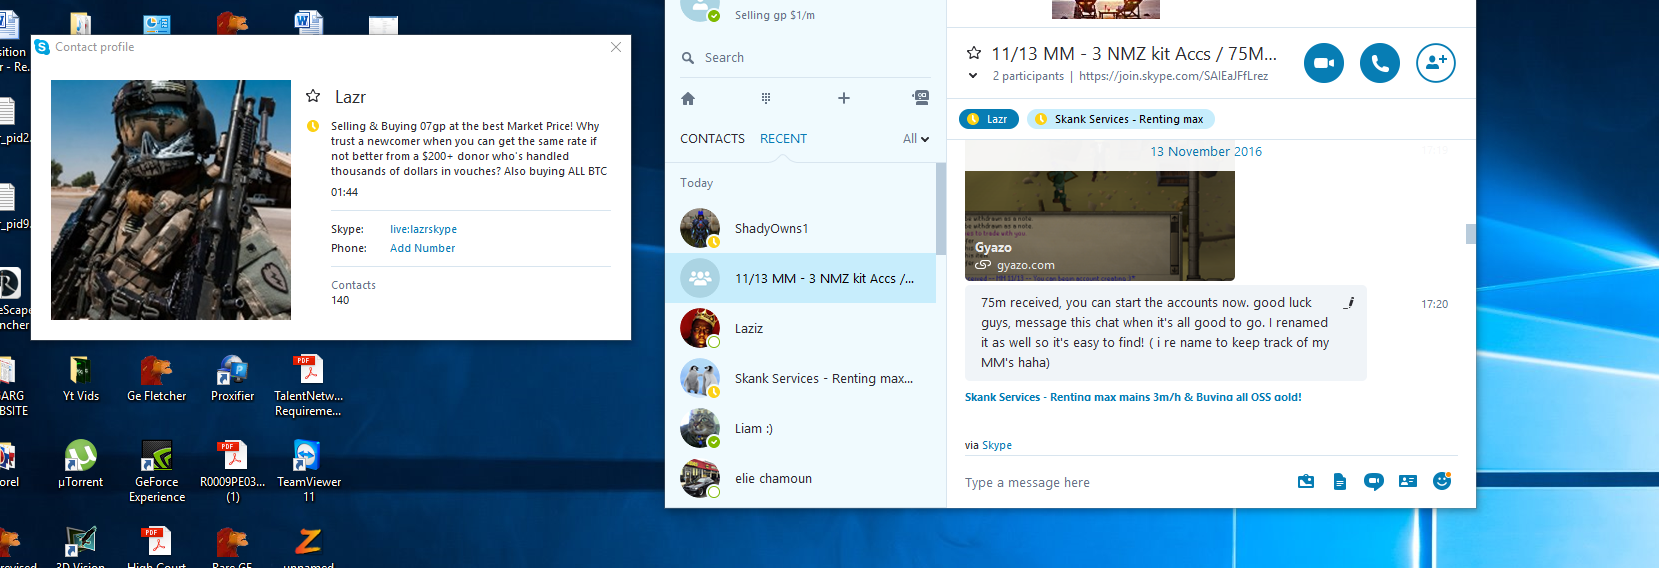The image size is (1659, 568).
Task: Send contacts with the contact card icon
Action: click(1408, 481)
